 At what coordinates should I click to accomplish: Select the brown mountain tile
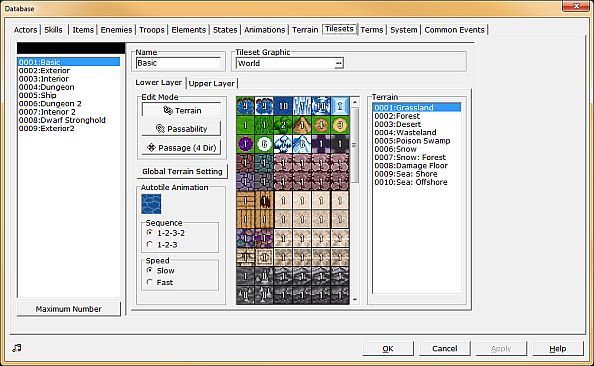pyautogui.click(x=302, y=125)
